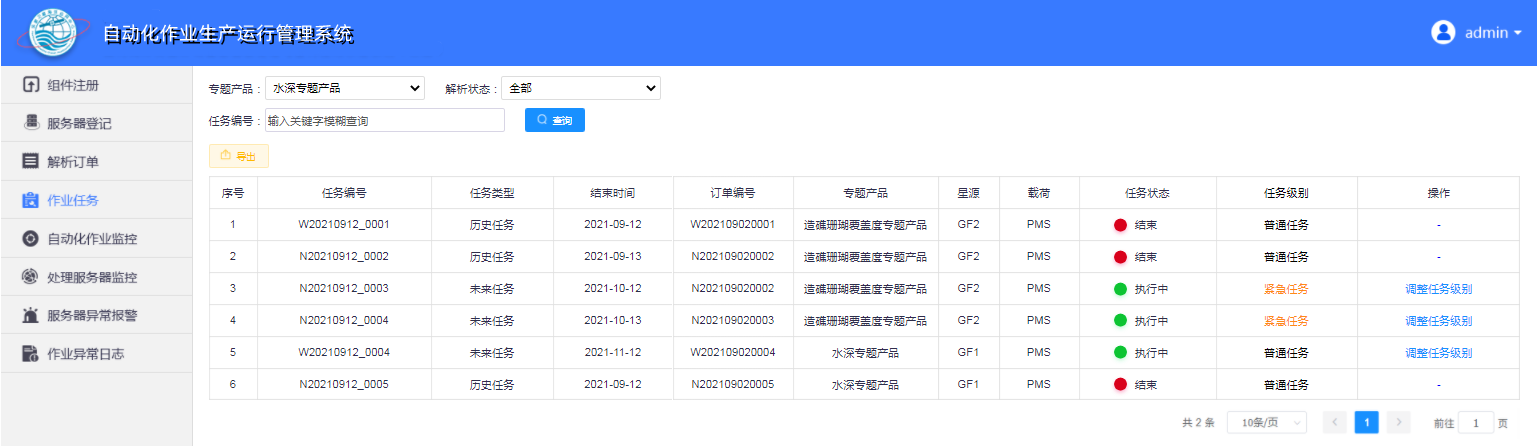The image size is (1538, 446).
Task: Adjust task level for N20210912_0003
Action: click(1438, 289)
